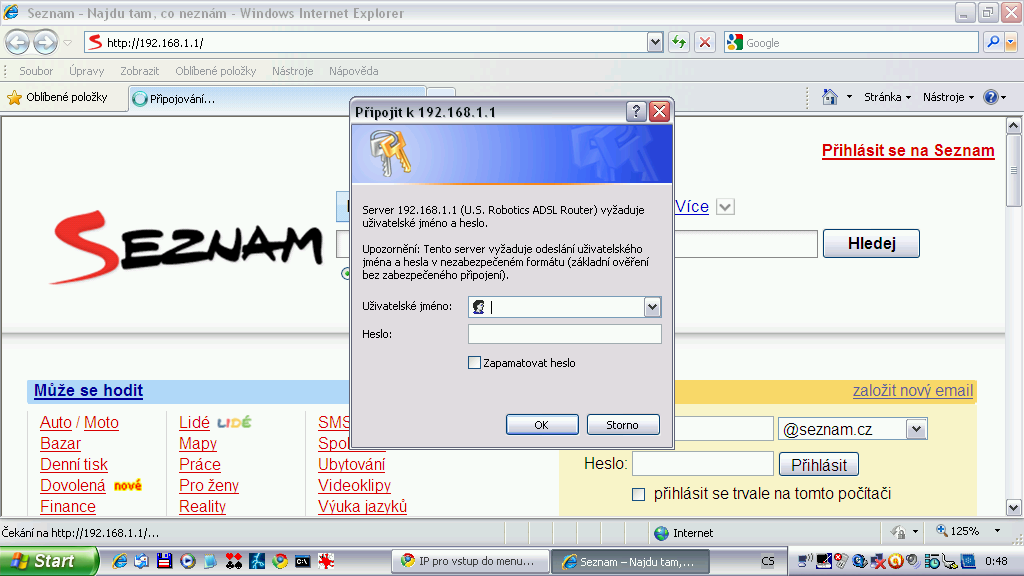The height and width of the screenshot is (576, 1024).
Task: Open the recent pages arrow beside Forward
Action: pyautogui.click(x=67, y=43)
